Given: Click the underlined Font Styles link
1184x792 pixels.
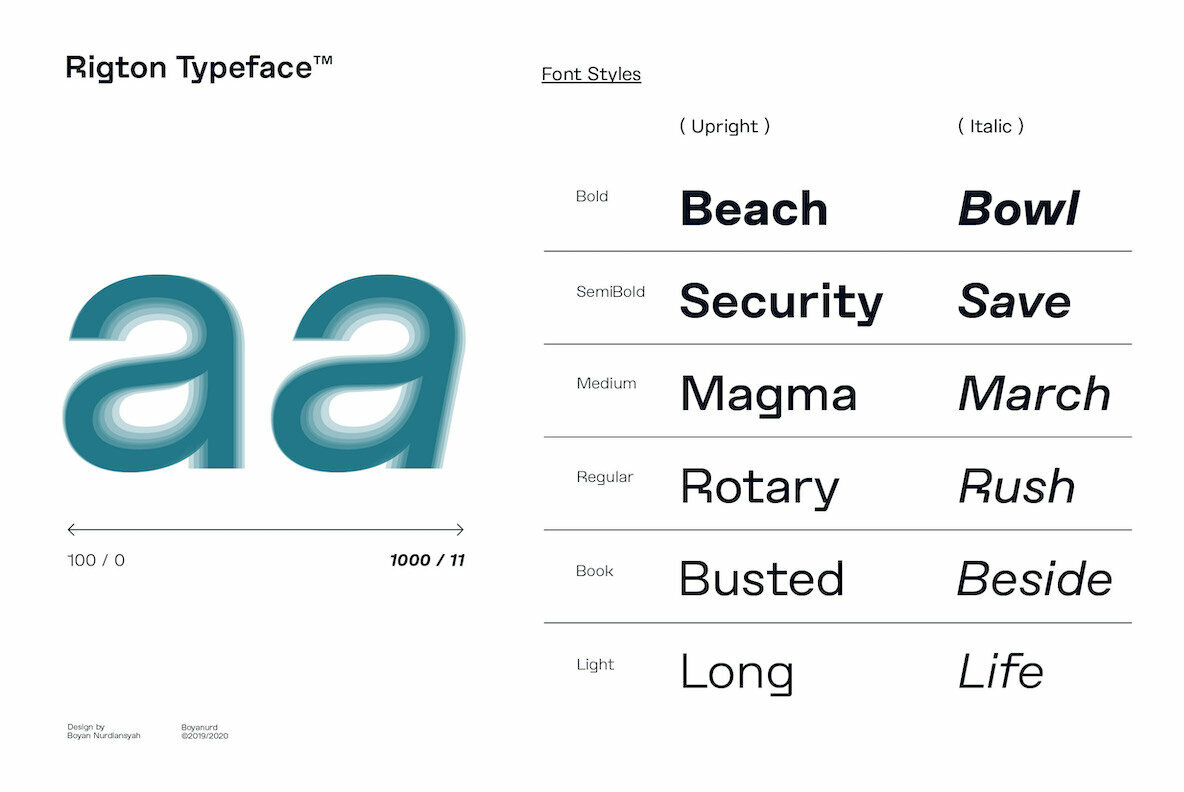Looking at the screenshot, I should [x=591, y=74].
